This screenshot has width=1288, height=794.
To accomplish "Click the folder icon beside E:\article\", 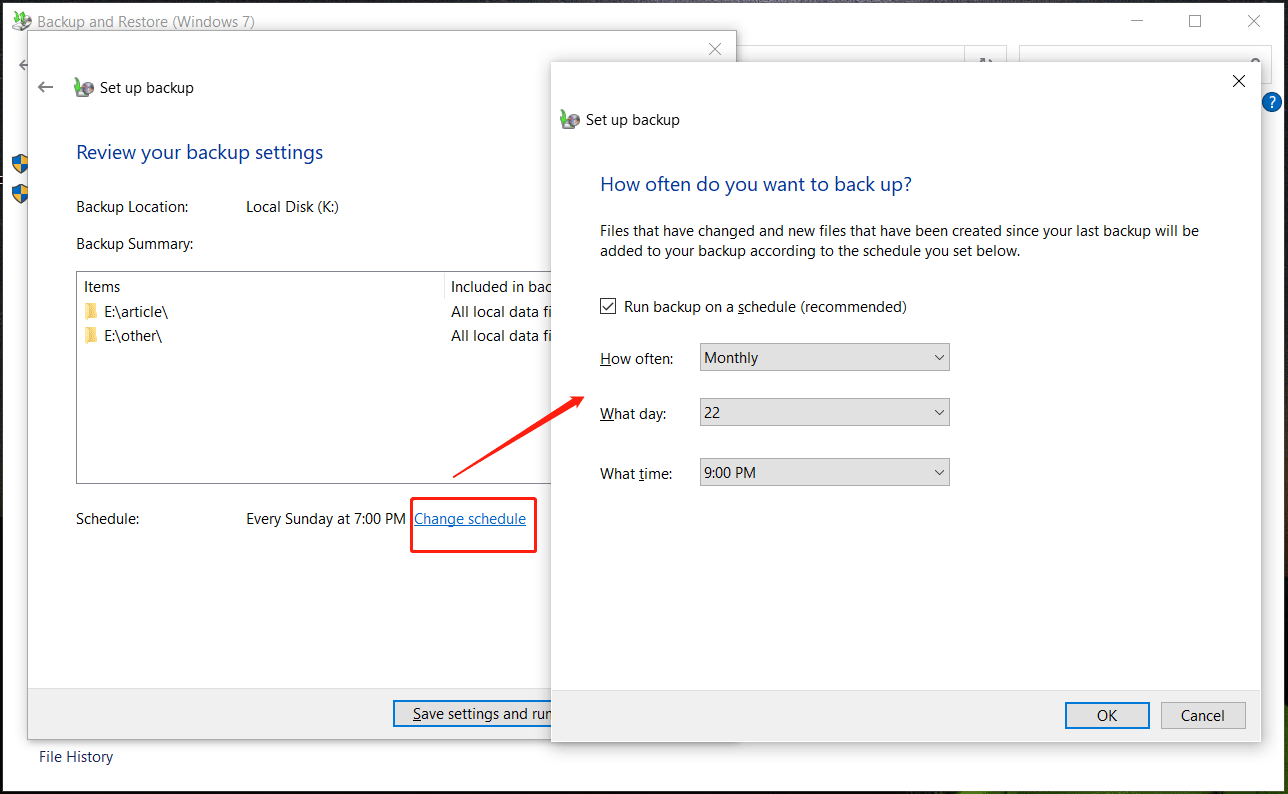I will click(x=92, y=311).
